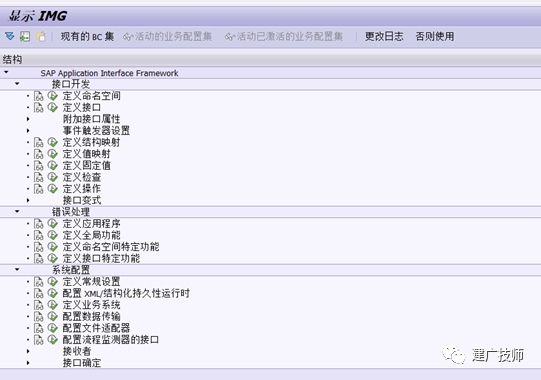Select 定义检查 tree item text
541x380 pixels.
(82, 177)
